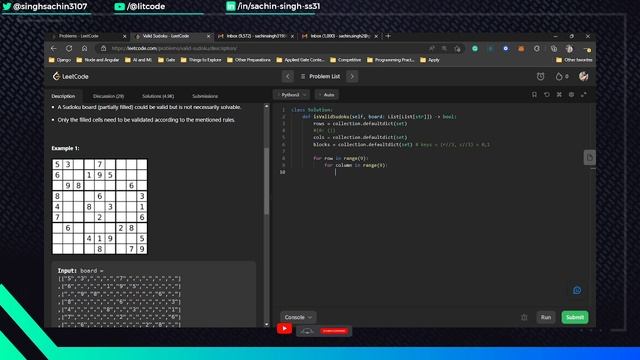Click the green Submit button
This screenshot has height=360, width=640.
coord(575,317)
